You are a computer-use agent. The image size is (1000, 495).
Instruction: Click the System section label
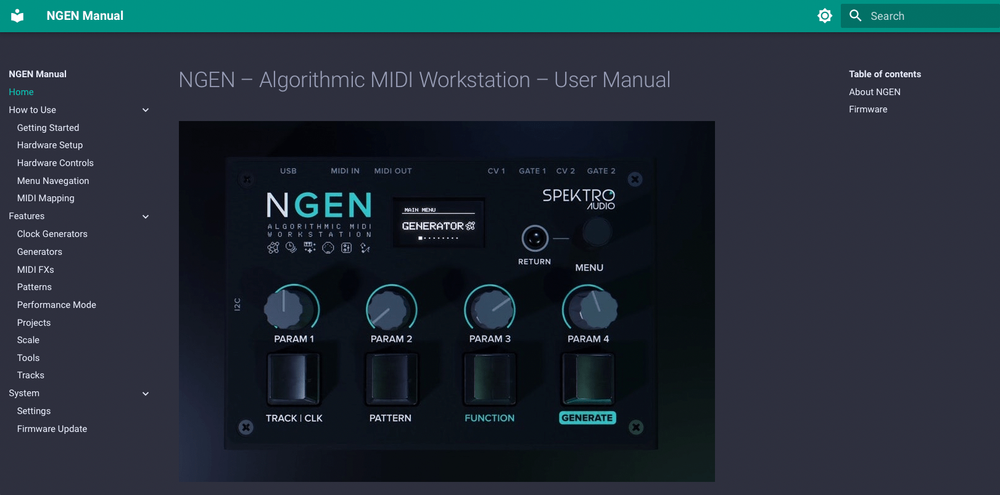(24, 393)
